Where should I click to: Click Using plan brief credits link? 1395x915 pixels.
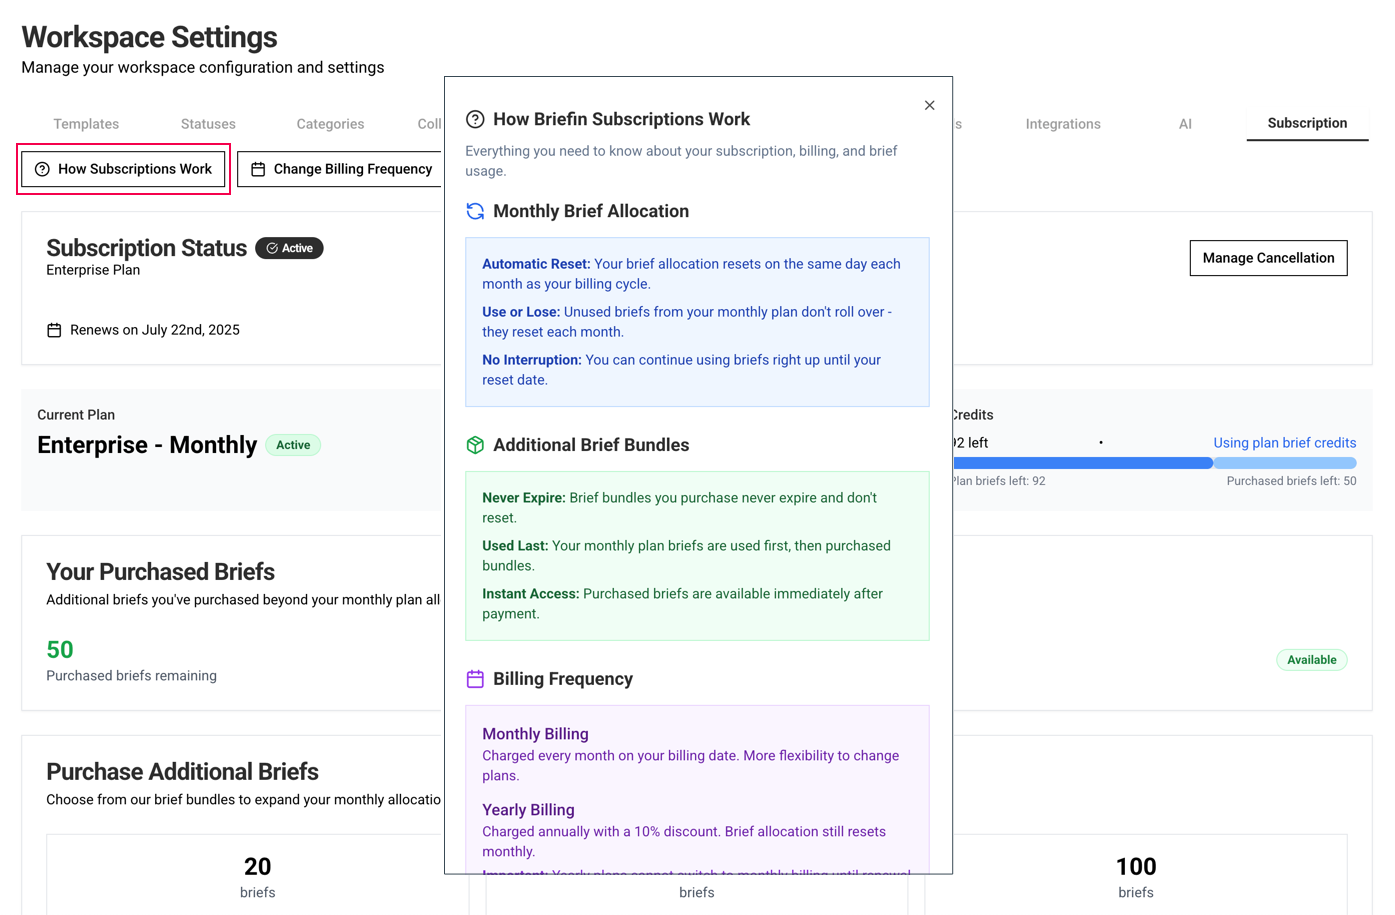pyautogui.click(x=1284, y=443)
